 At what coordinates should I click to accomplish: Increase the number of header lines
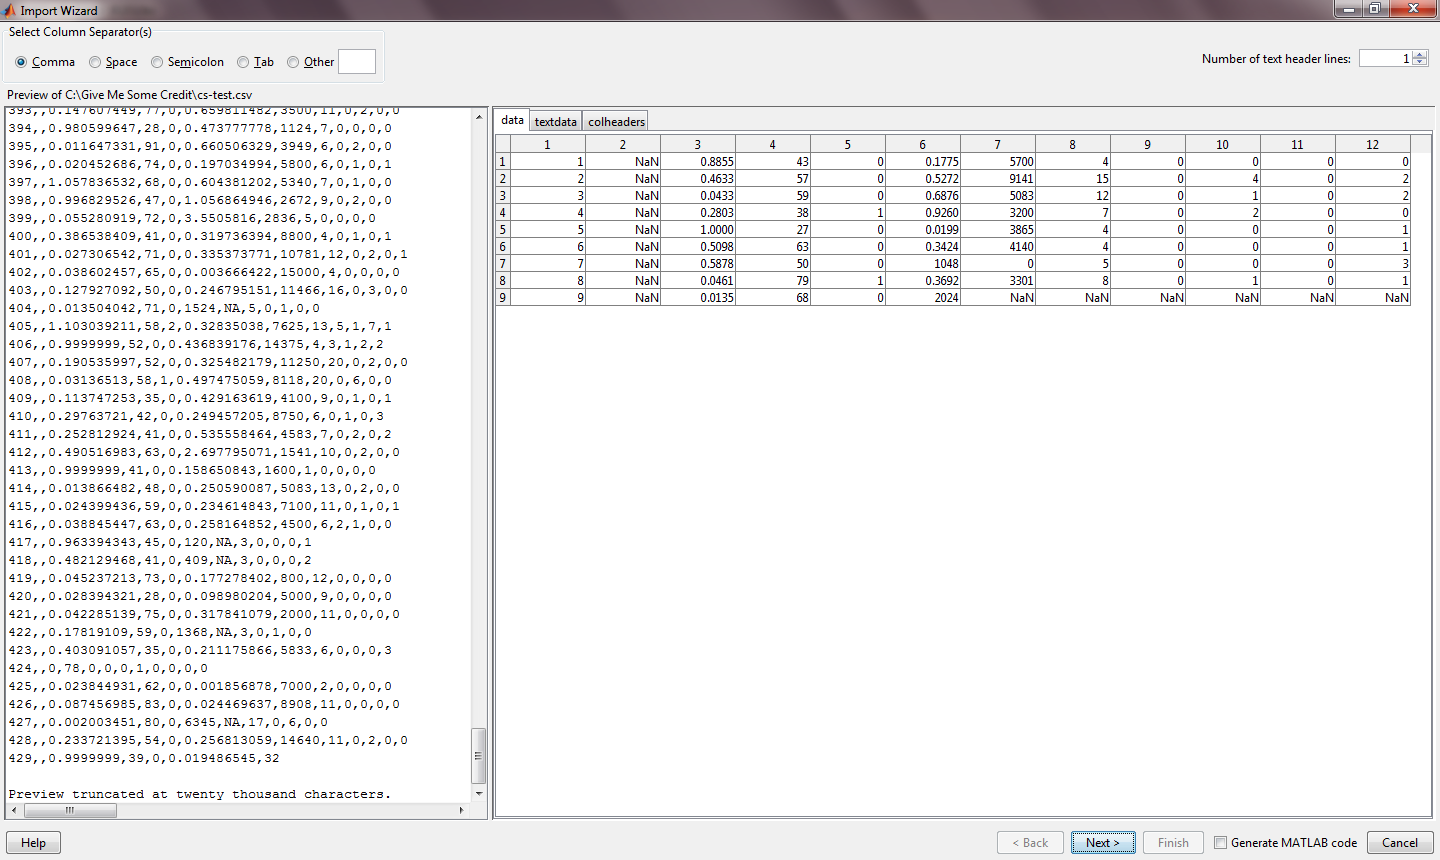[x=1419, y=54]
